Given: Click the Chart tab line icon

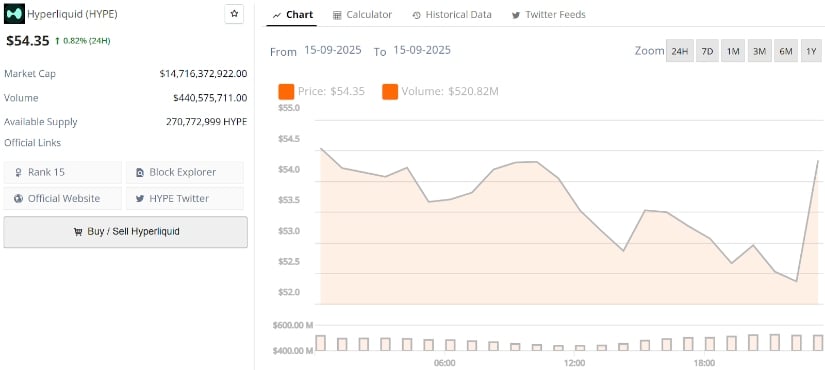Looking at the screenshot, I should pos(277,15).
